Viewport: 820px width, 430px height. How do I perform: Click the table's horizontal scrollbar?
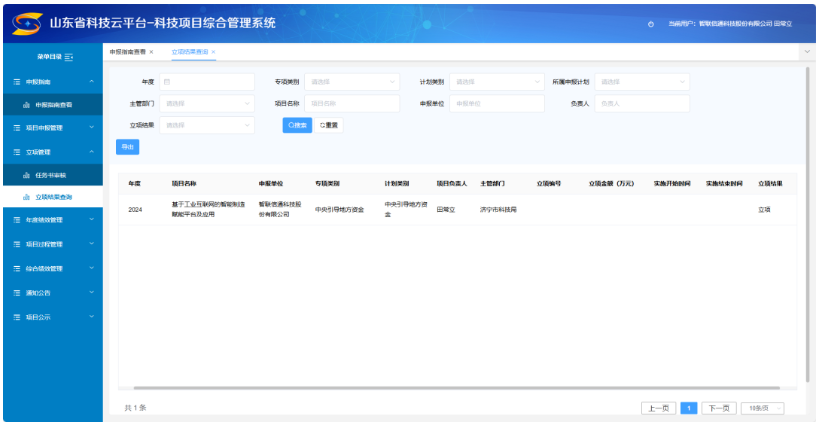click(450, 387)
